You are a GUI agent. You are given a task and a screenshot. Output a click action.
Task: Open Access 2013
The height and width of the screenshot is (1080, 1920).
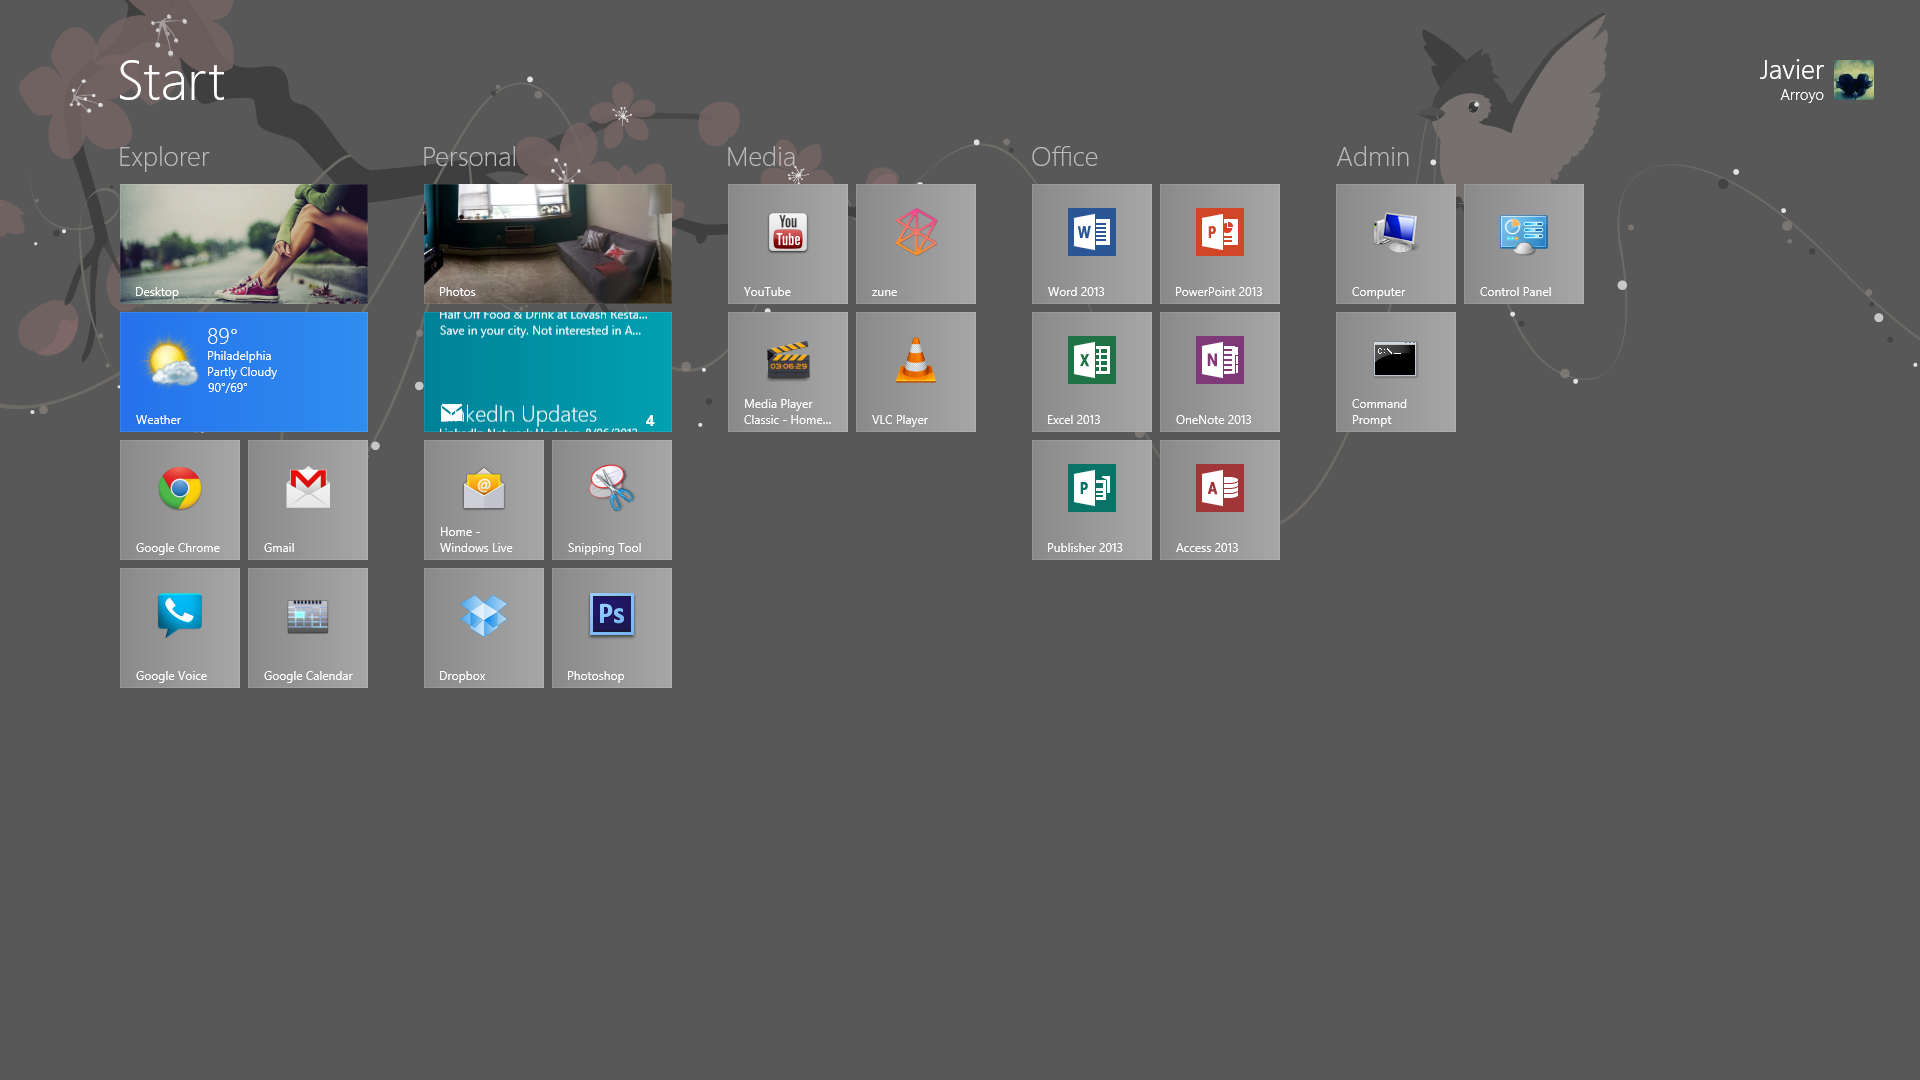pyautogui.click(x=1219, y=499)
